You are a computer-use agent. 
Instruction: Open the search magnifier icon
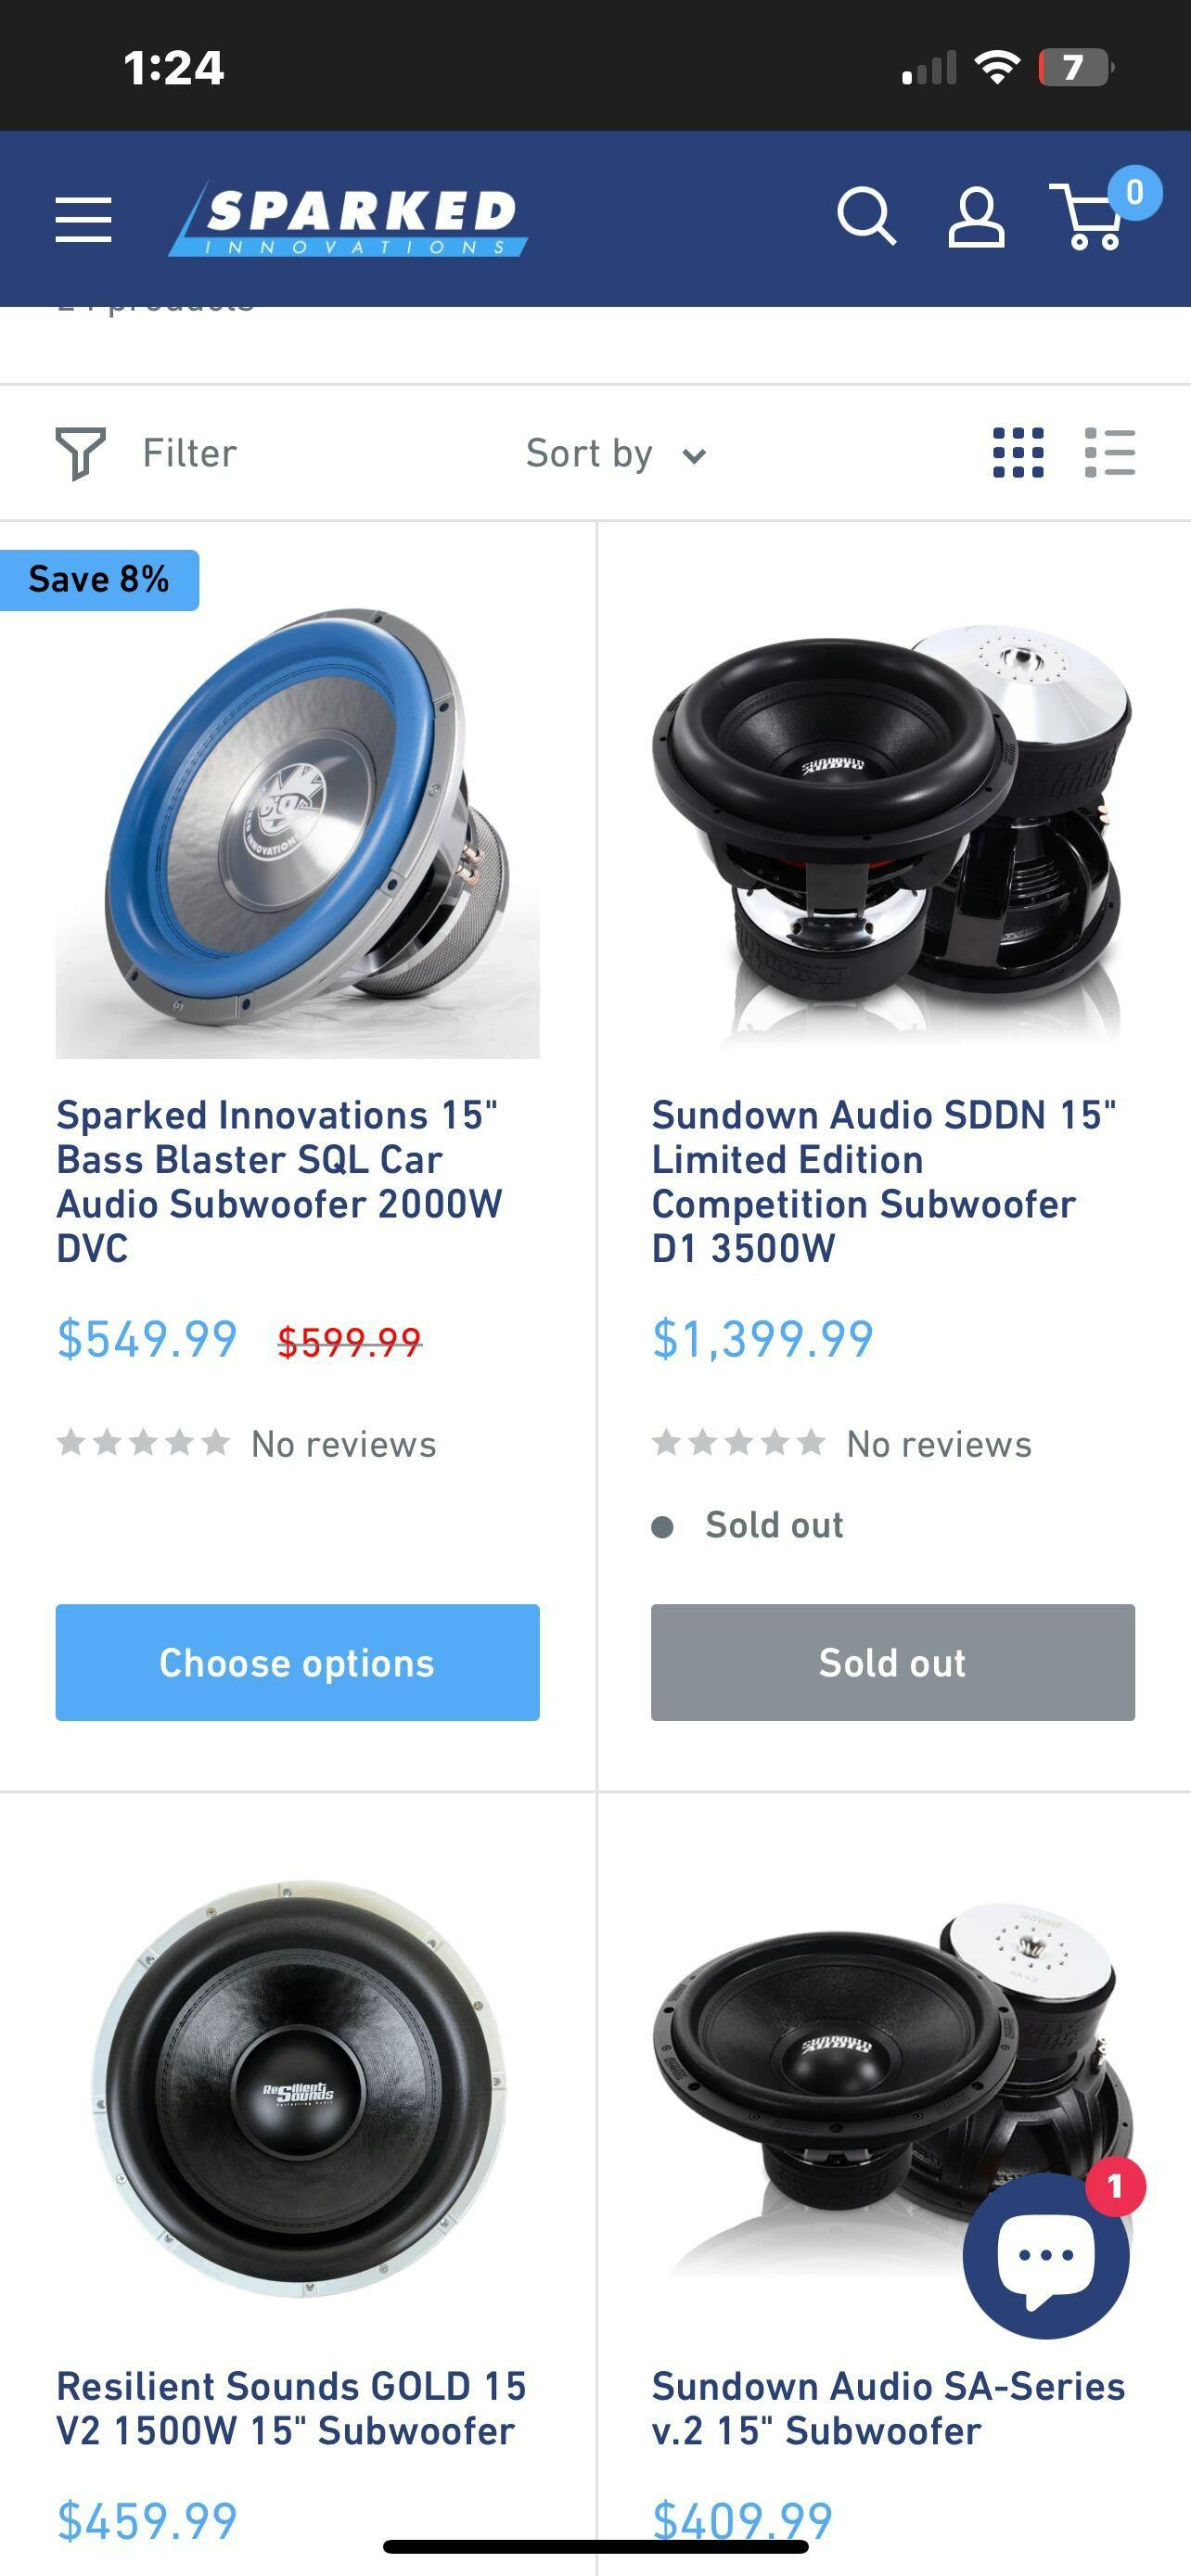(x=866, y=216)
